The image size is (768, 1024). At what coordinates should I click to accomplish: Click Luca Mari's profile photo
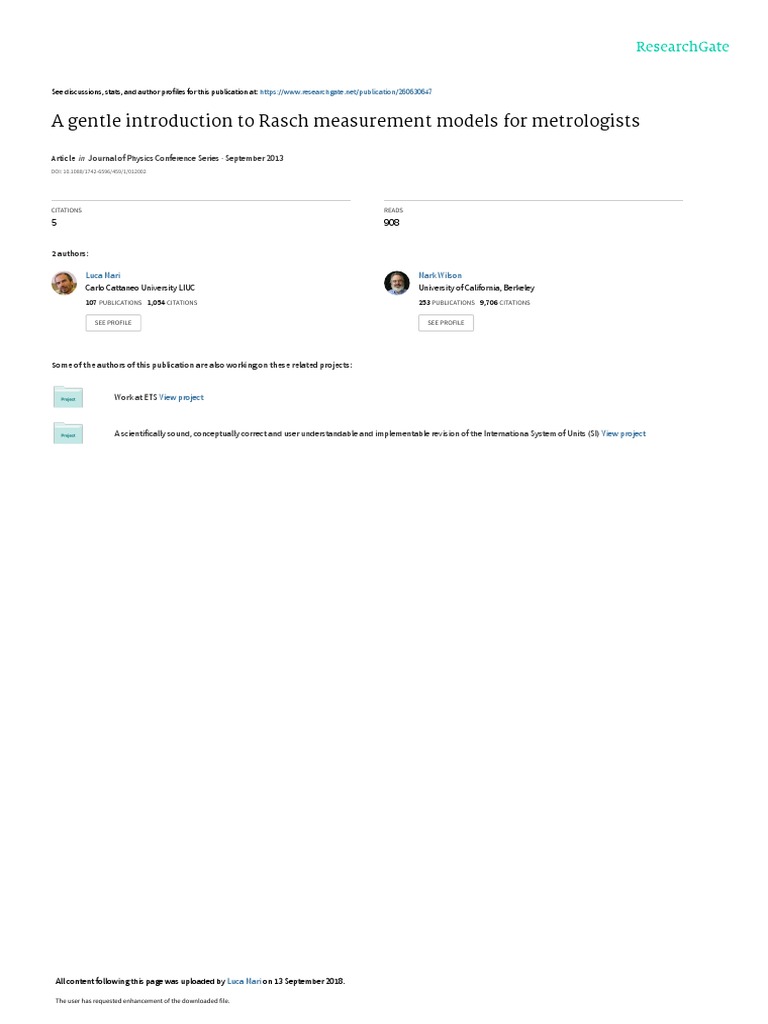[64, 283]
